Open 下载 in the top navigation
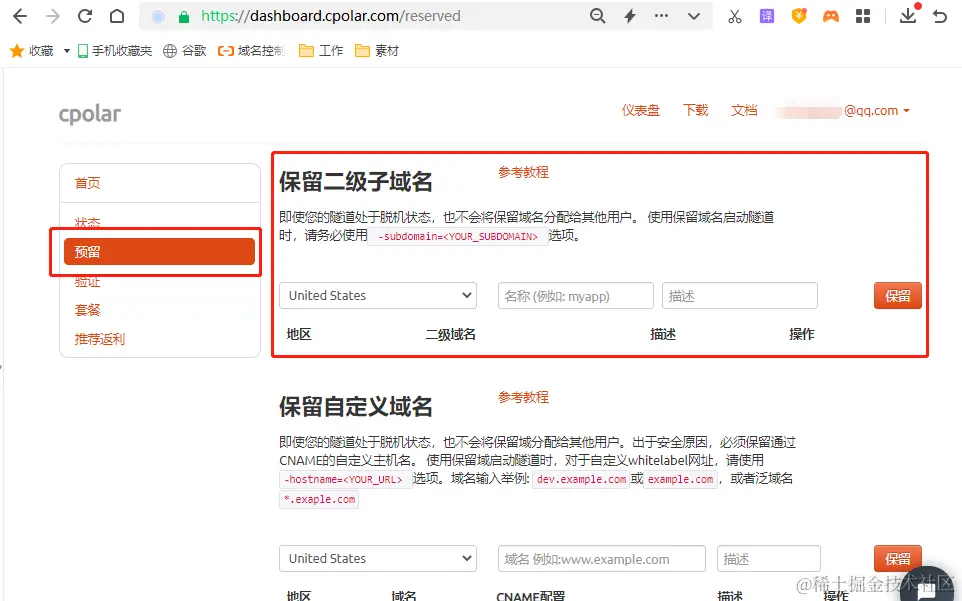 [x=696, y=110]
